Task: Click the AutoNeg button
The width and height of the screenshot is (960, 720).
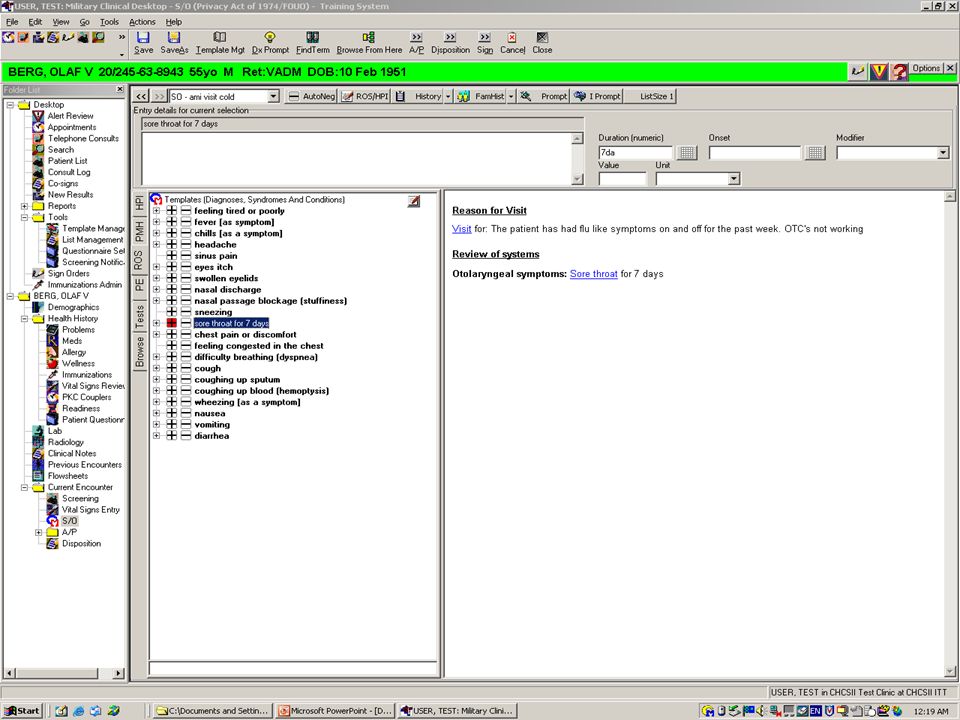Action: coord(312,96)
